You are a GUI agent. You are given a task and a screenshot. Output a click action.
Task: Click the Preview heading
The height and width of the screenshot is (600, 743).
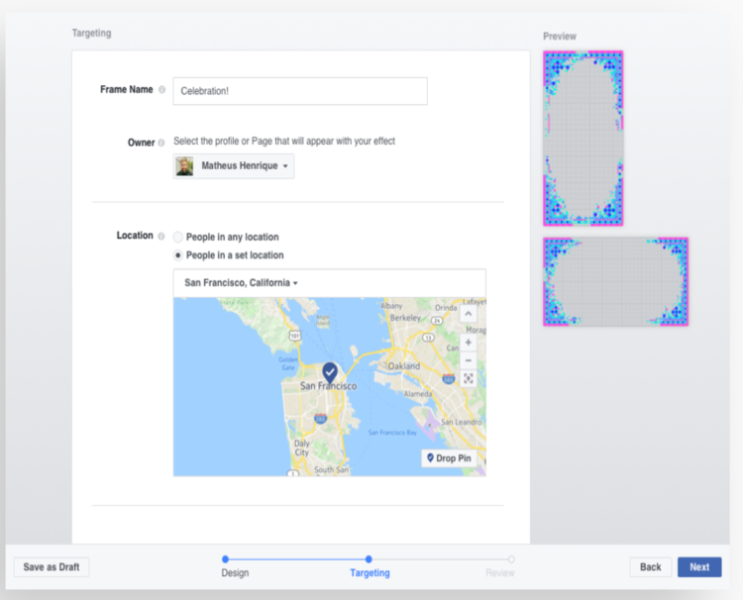point(560,36)
